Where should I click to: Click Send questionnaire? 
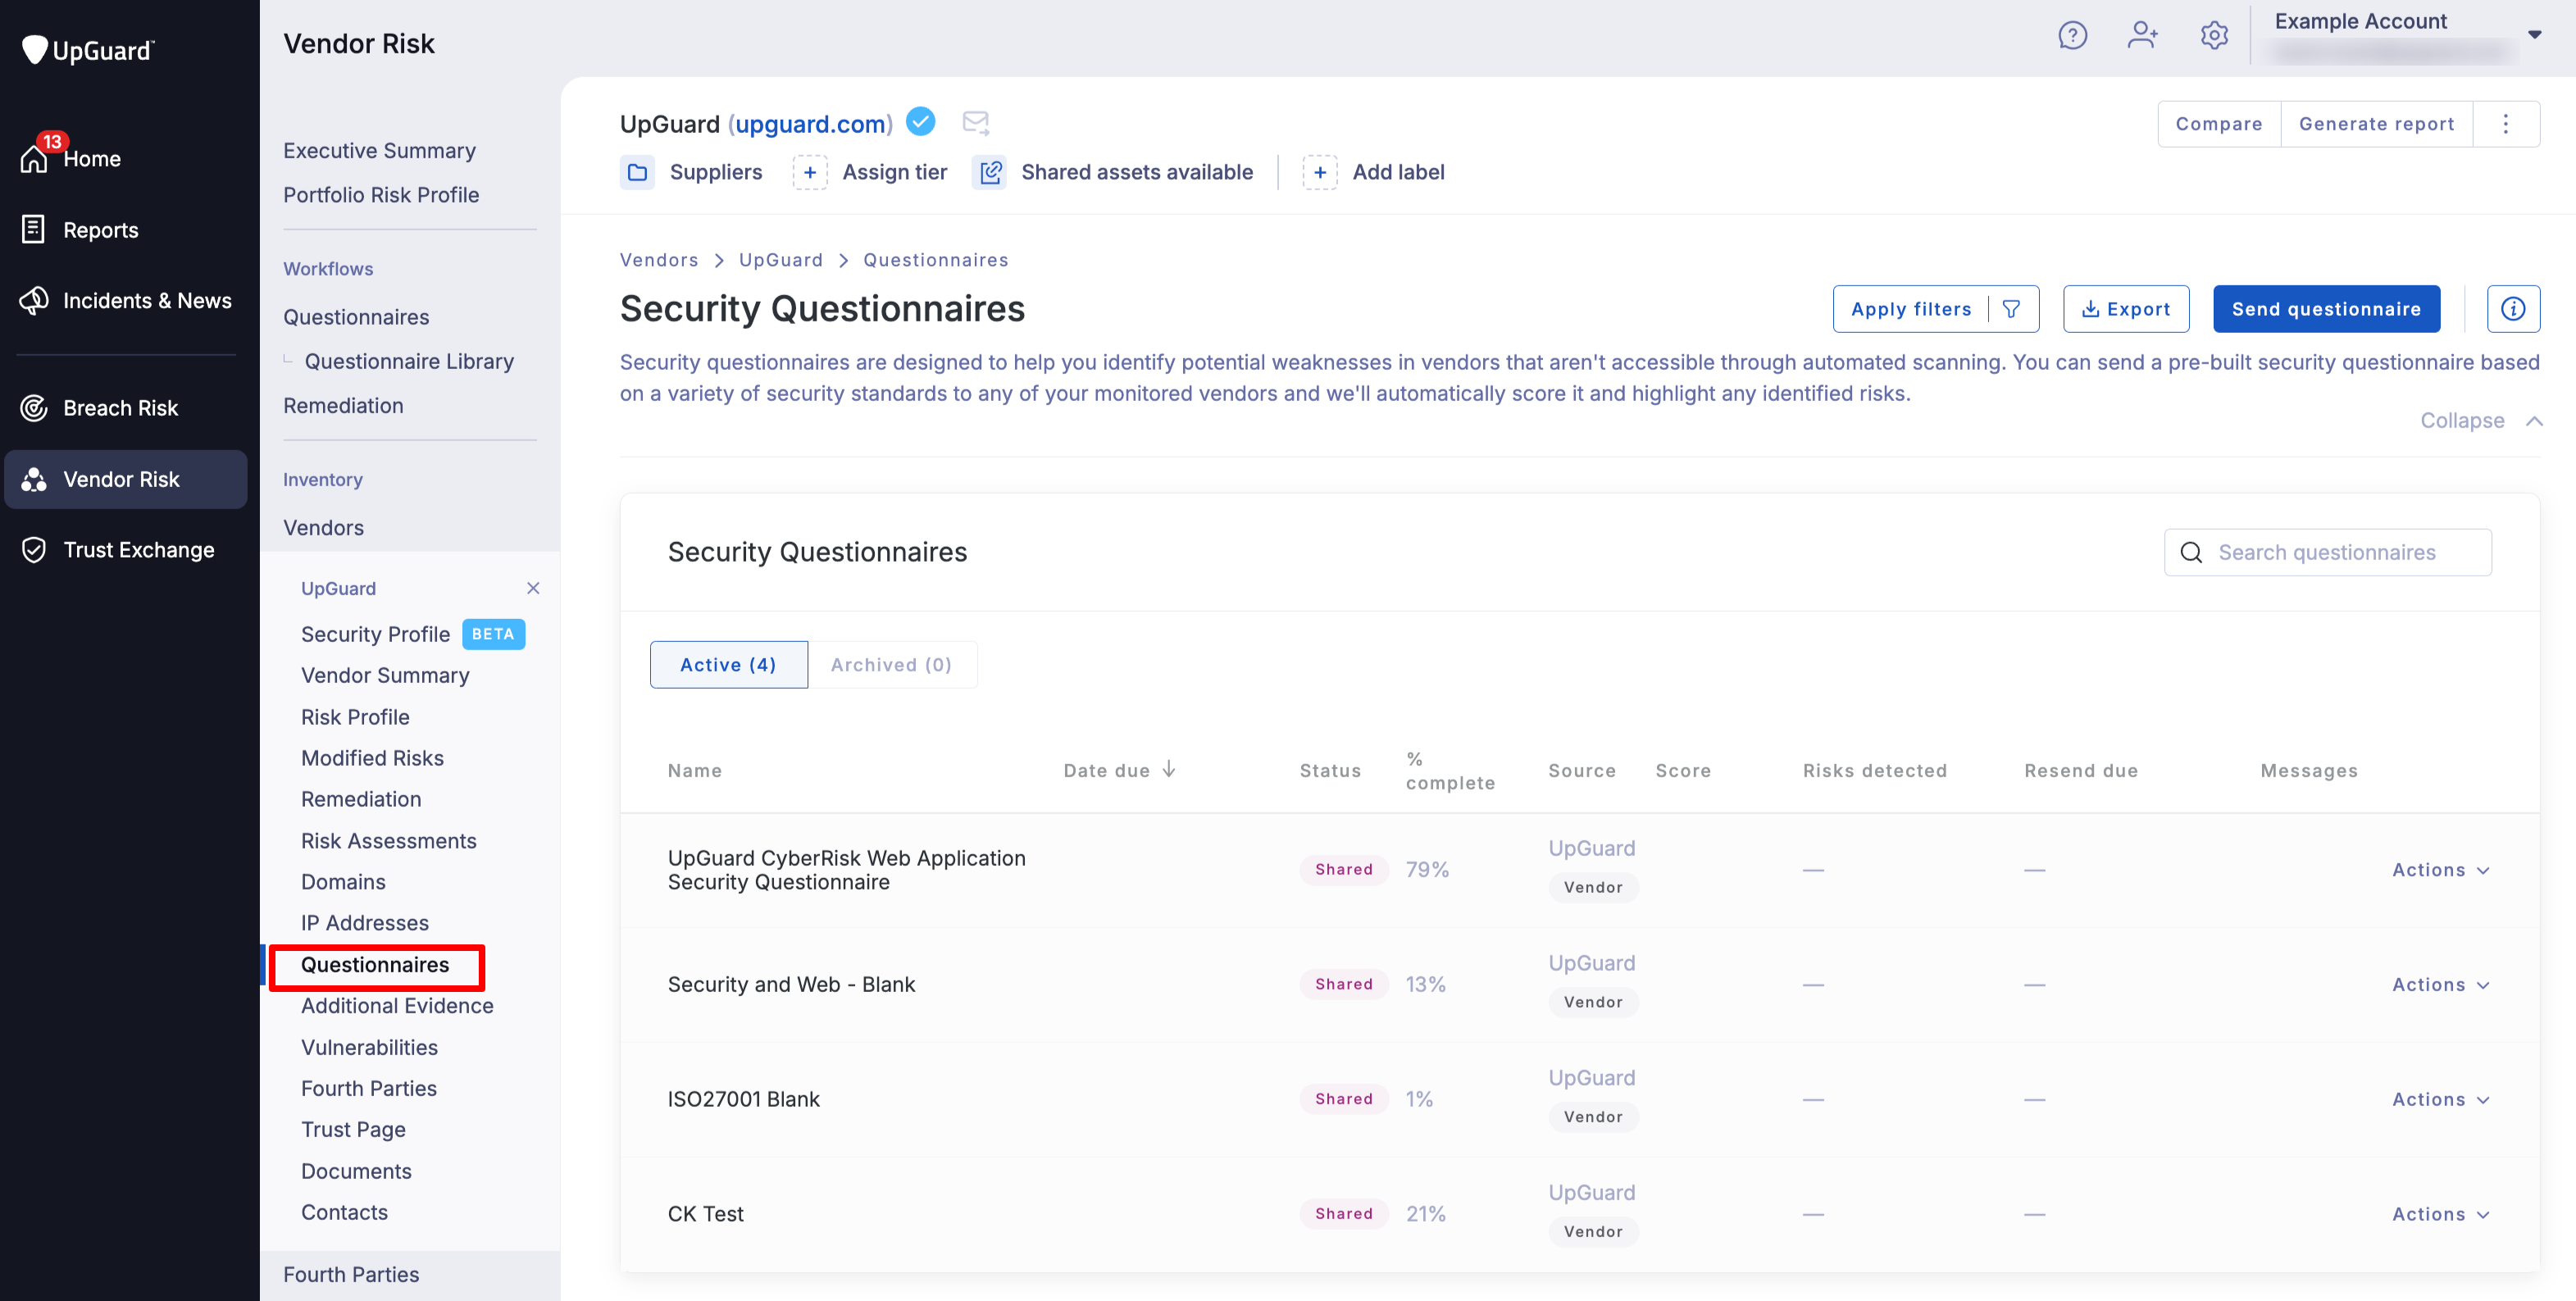pos(2326,309)
